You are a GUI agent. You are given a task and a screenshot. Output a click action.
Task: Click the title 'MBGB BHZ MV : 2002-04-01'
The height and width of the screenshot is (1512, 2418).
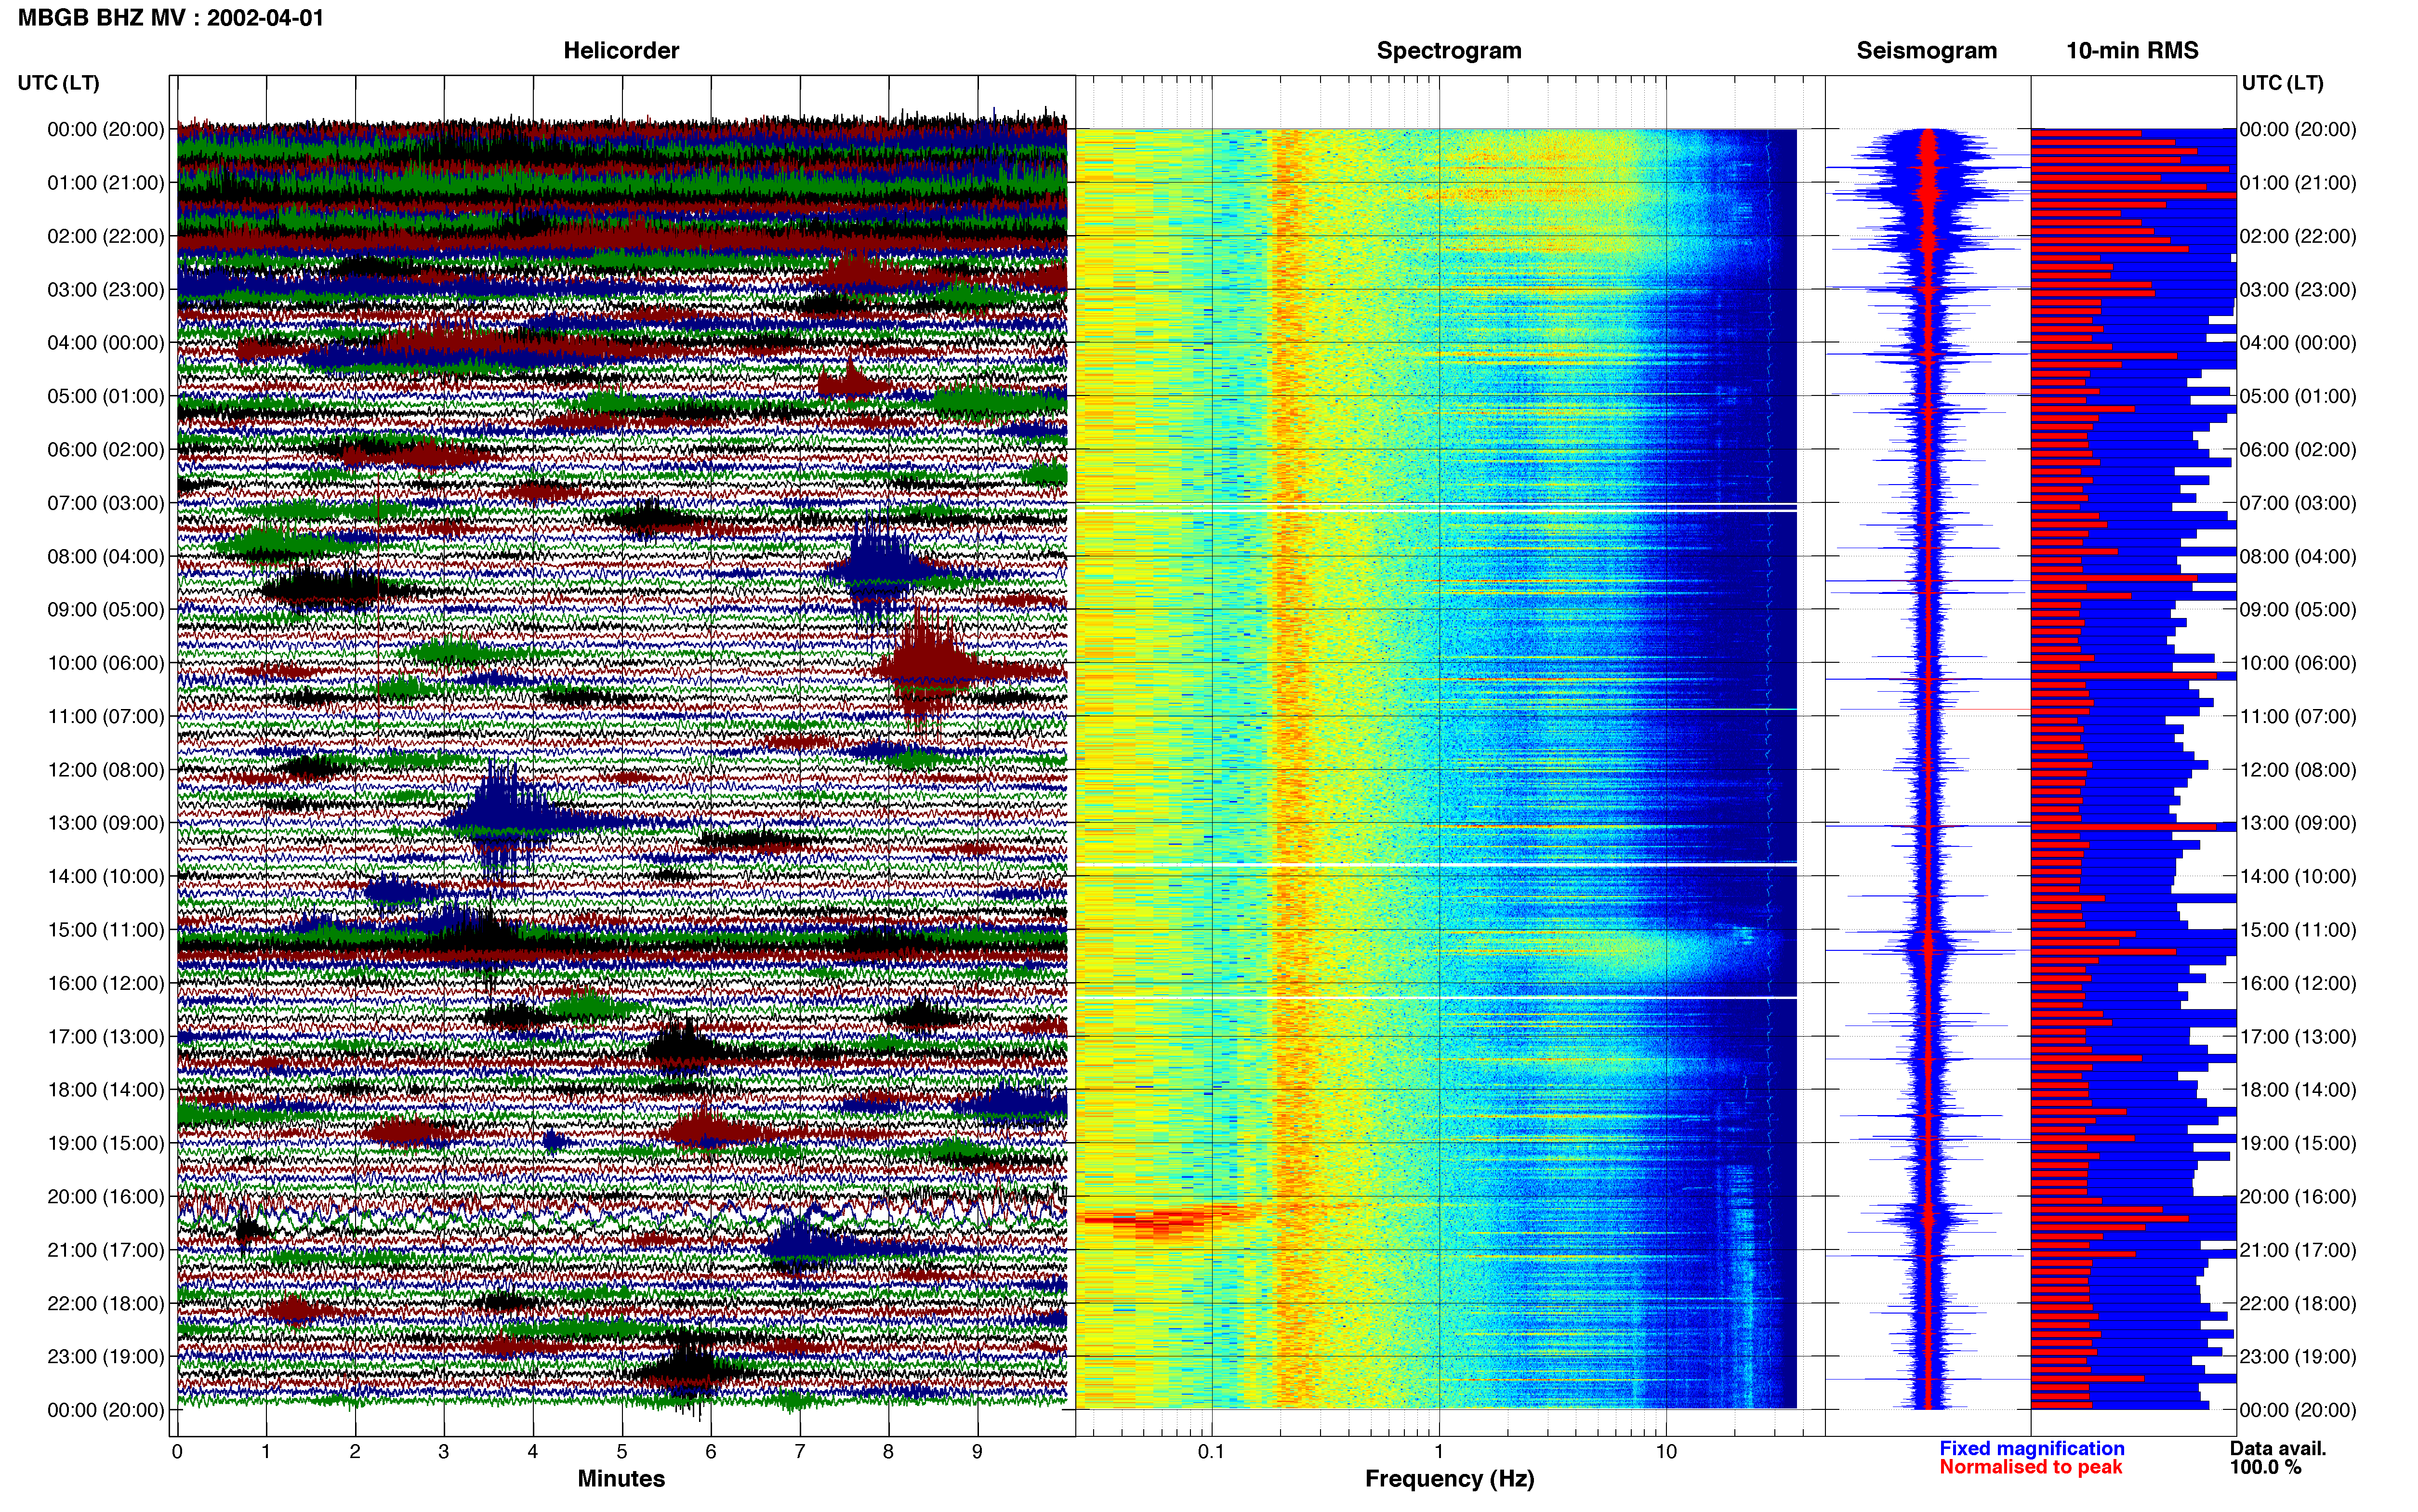tap(171, 18)
